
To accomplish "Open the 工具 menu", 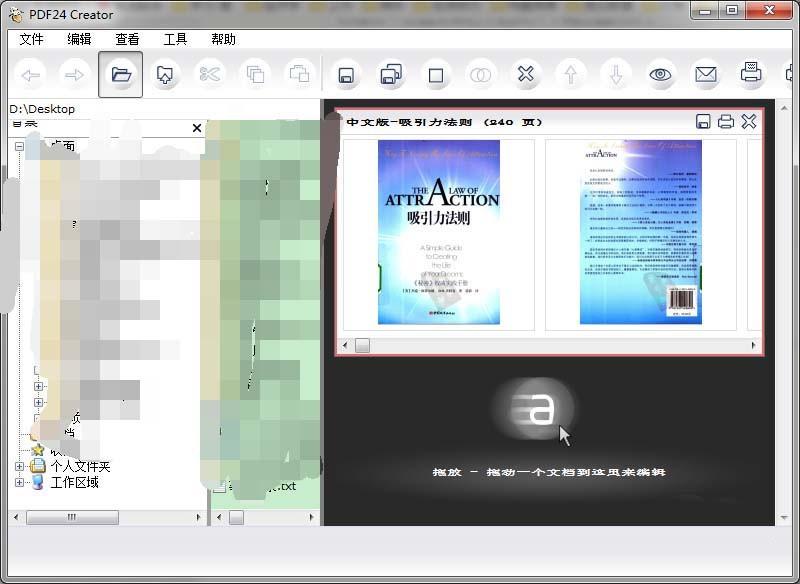I will pos(175,39).
